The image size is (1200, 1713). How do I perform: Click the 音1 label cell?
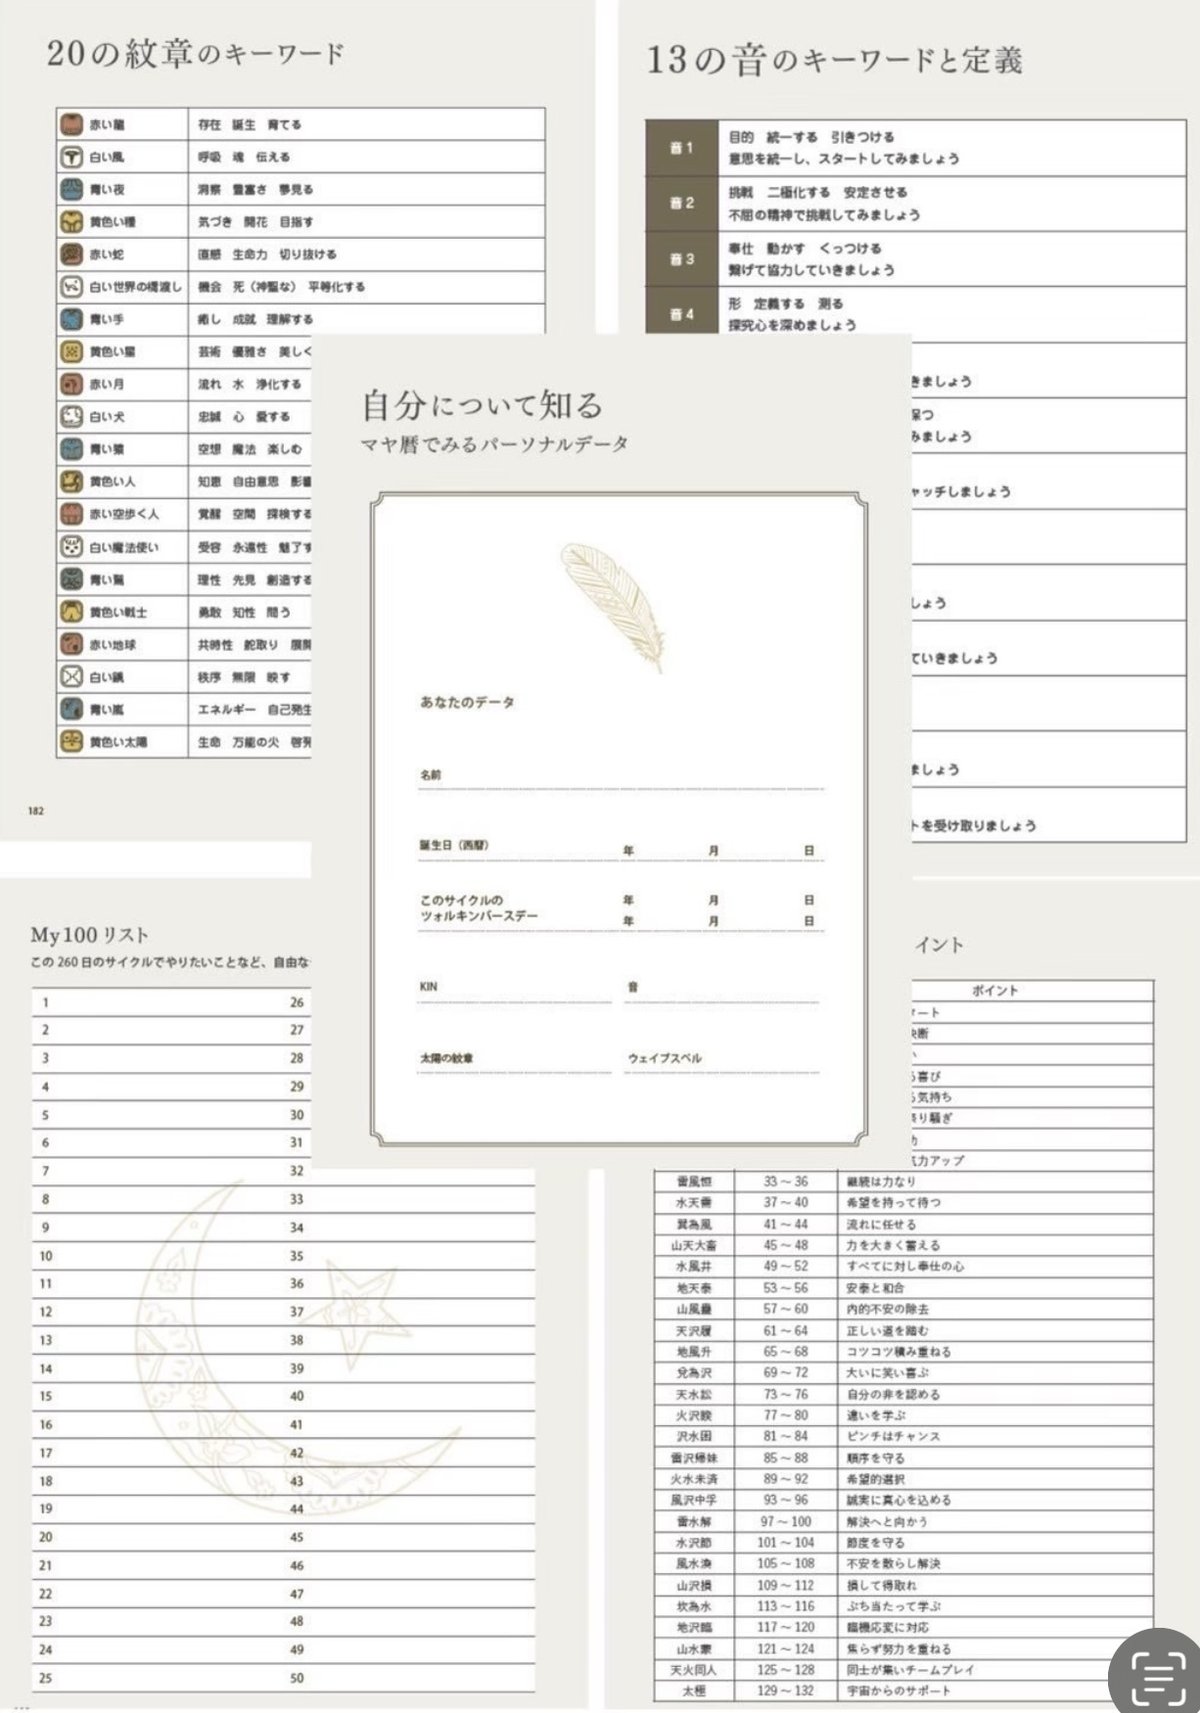[682, 148]
